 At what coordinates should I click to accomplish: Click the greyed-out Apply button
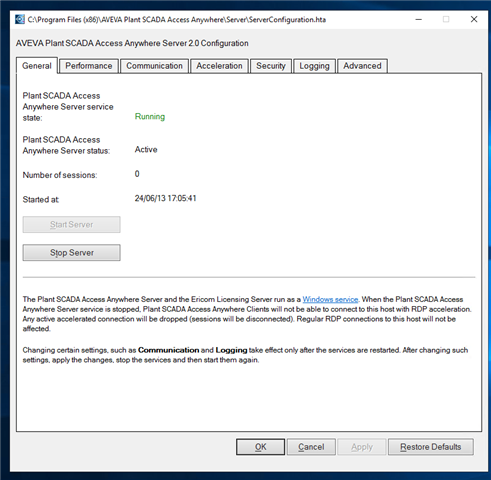(x=362, y=447)
